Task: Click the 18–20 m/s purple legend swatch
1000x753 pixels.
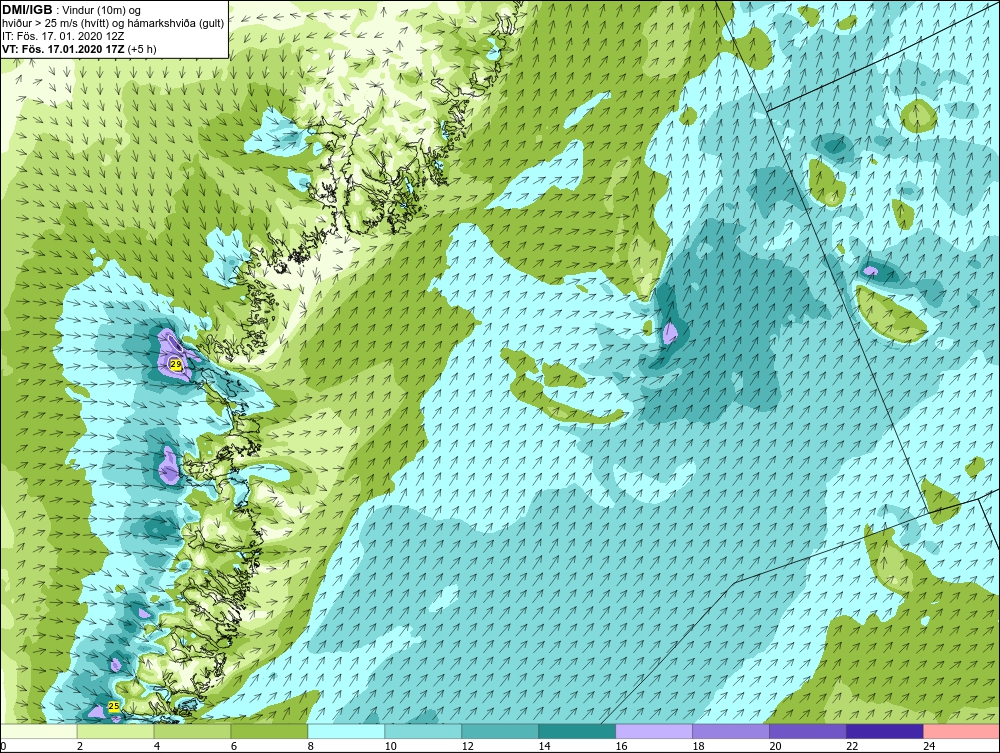Action: tap(731, 731)
